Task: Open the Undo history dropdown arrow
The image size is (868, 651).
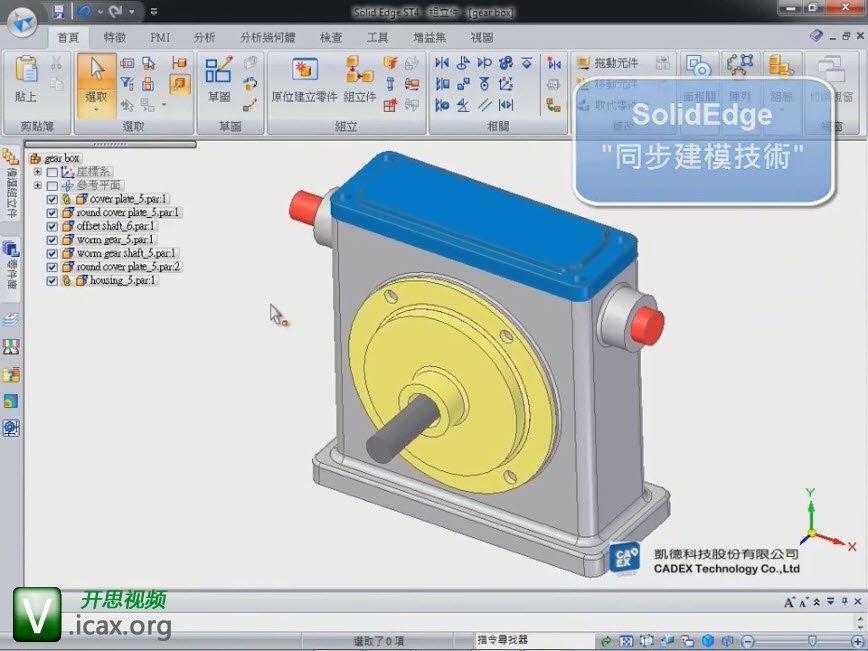Action: (100, 11)
